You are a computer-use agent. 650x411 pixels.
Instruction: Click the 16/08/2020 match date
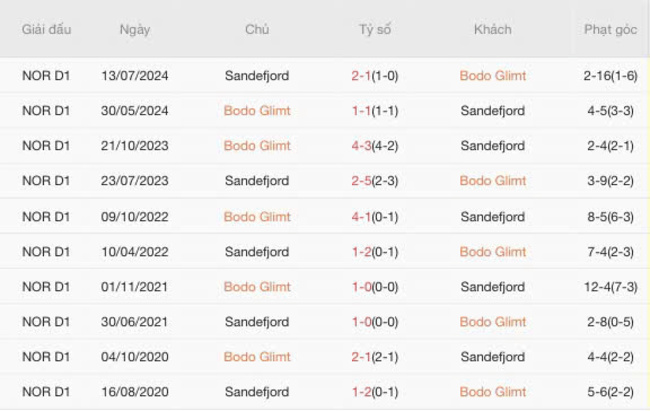click(135, 392)
